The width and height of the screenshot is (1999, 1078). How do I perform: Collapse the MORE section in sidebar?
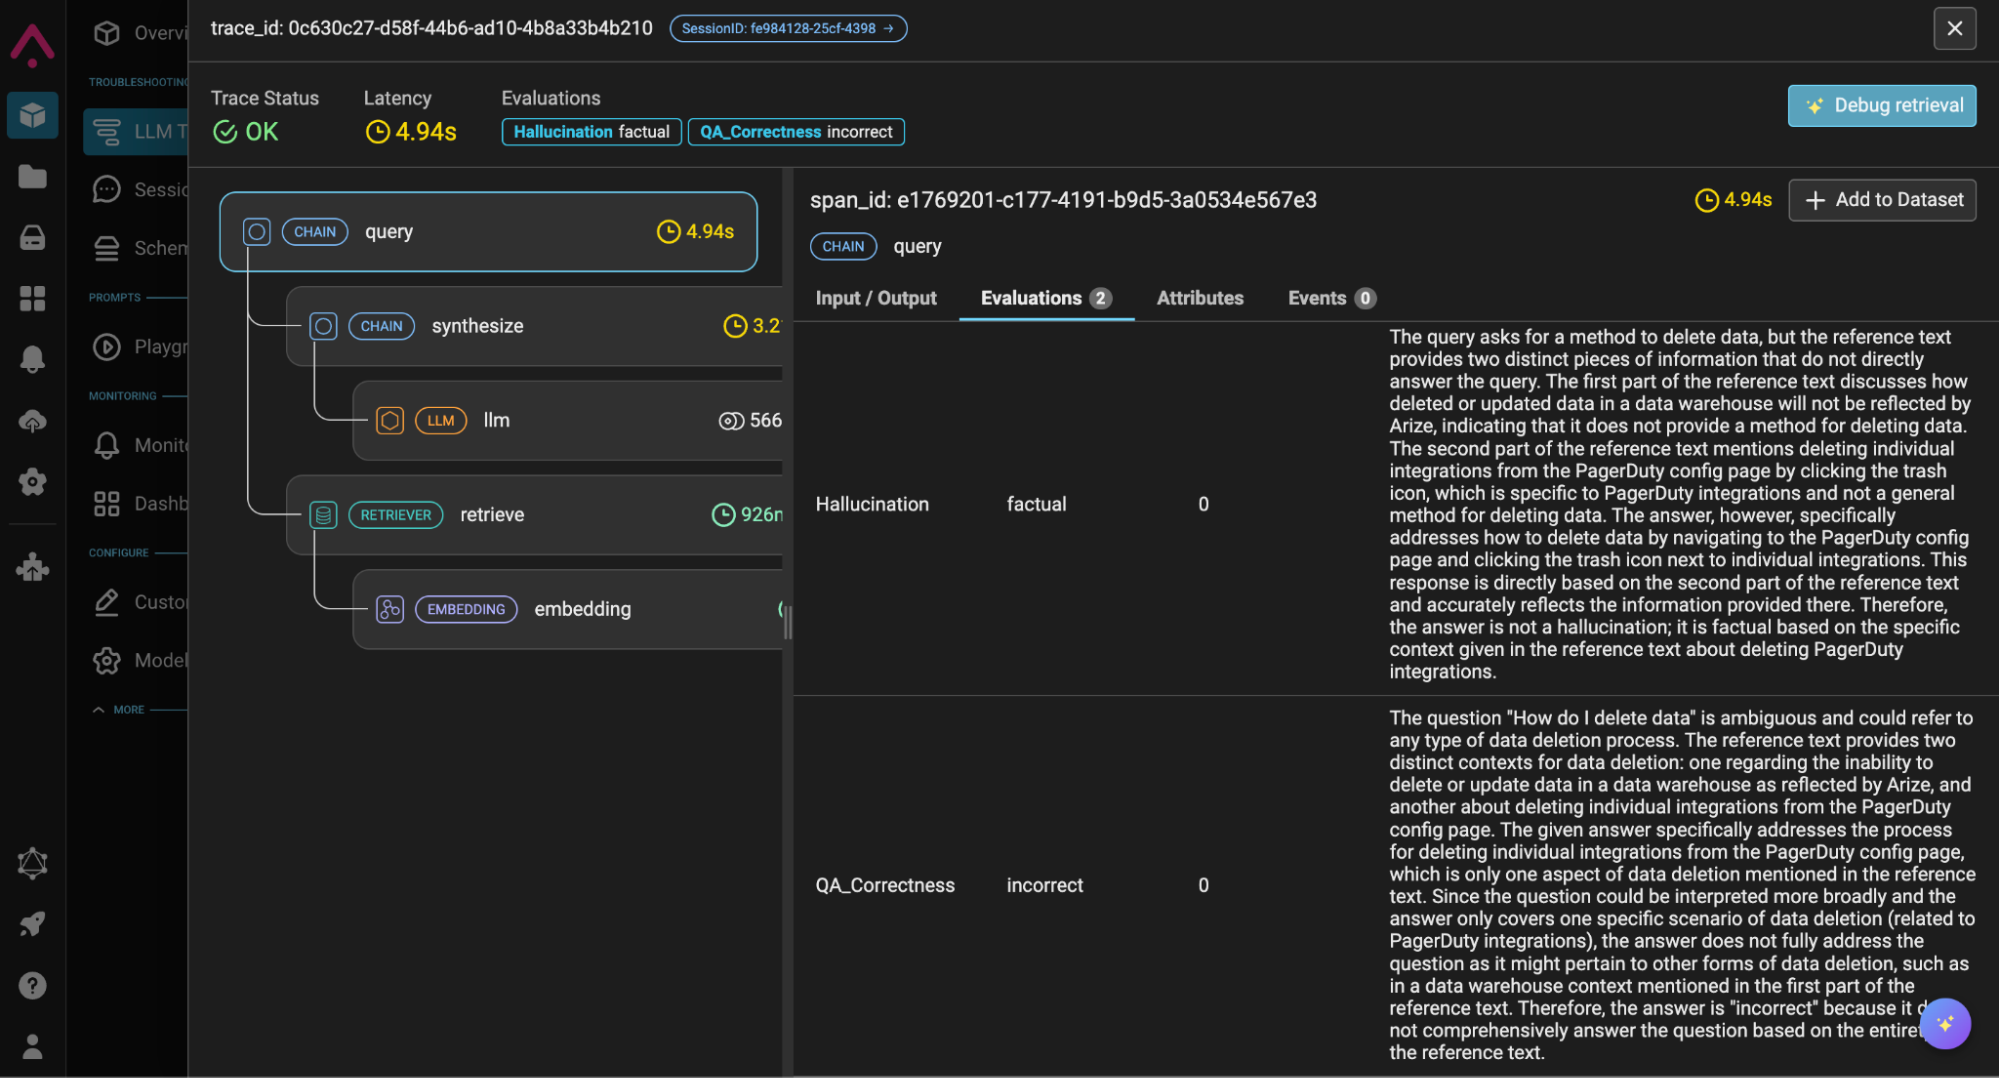[x=98, y=709]
